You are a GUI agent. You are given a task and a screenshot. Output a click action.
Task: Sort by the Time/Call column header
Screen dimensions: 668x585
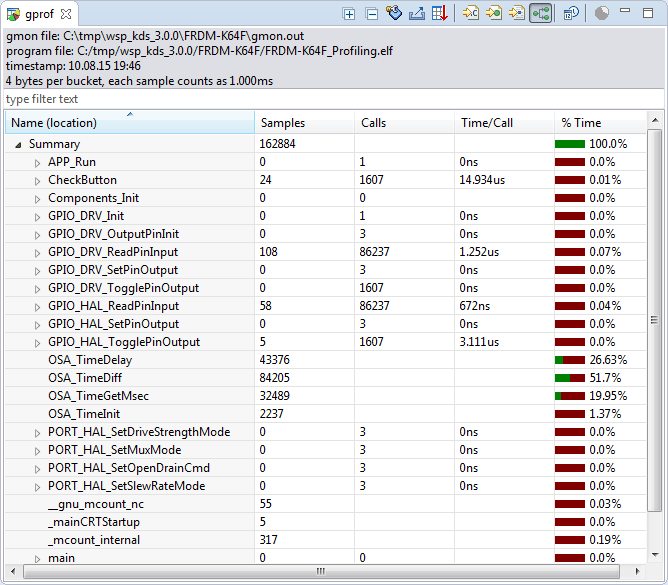point(504,123)
